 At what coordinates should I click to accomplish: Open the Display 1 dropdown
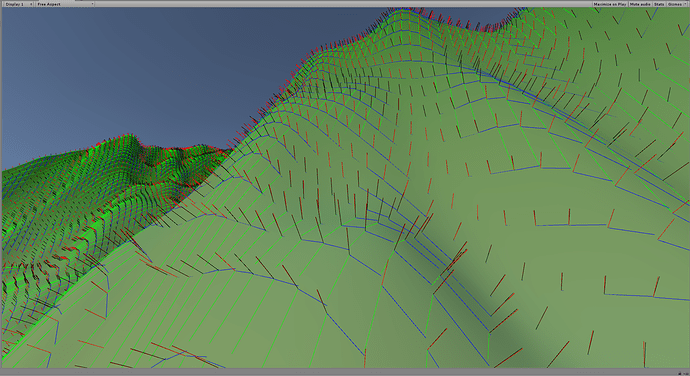click(x=18, y=4)
